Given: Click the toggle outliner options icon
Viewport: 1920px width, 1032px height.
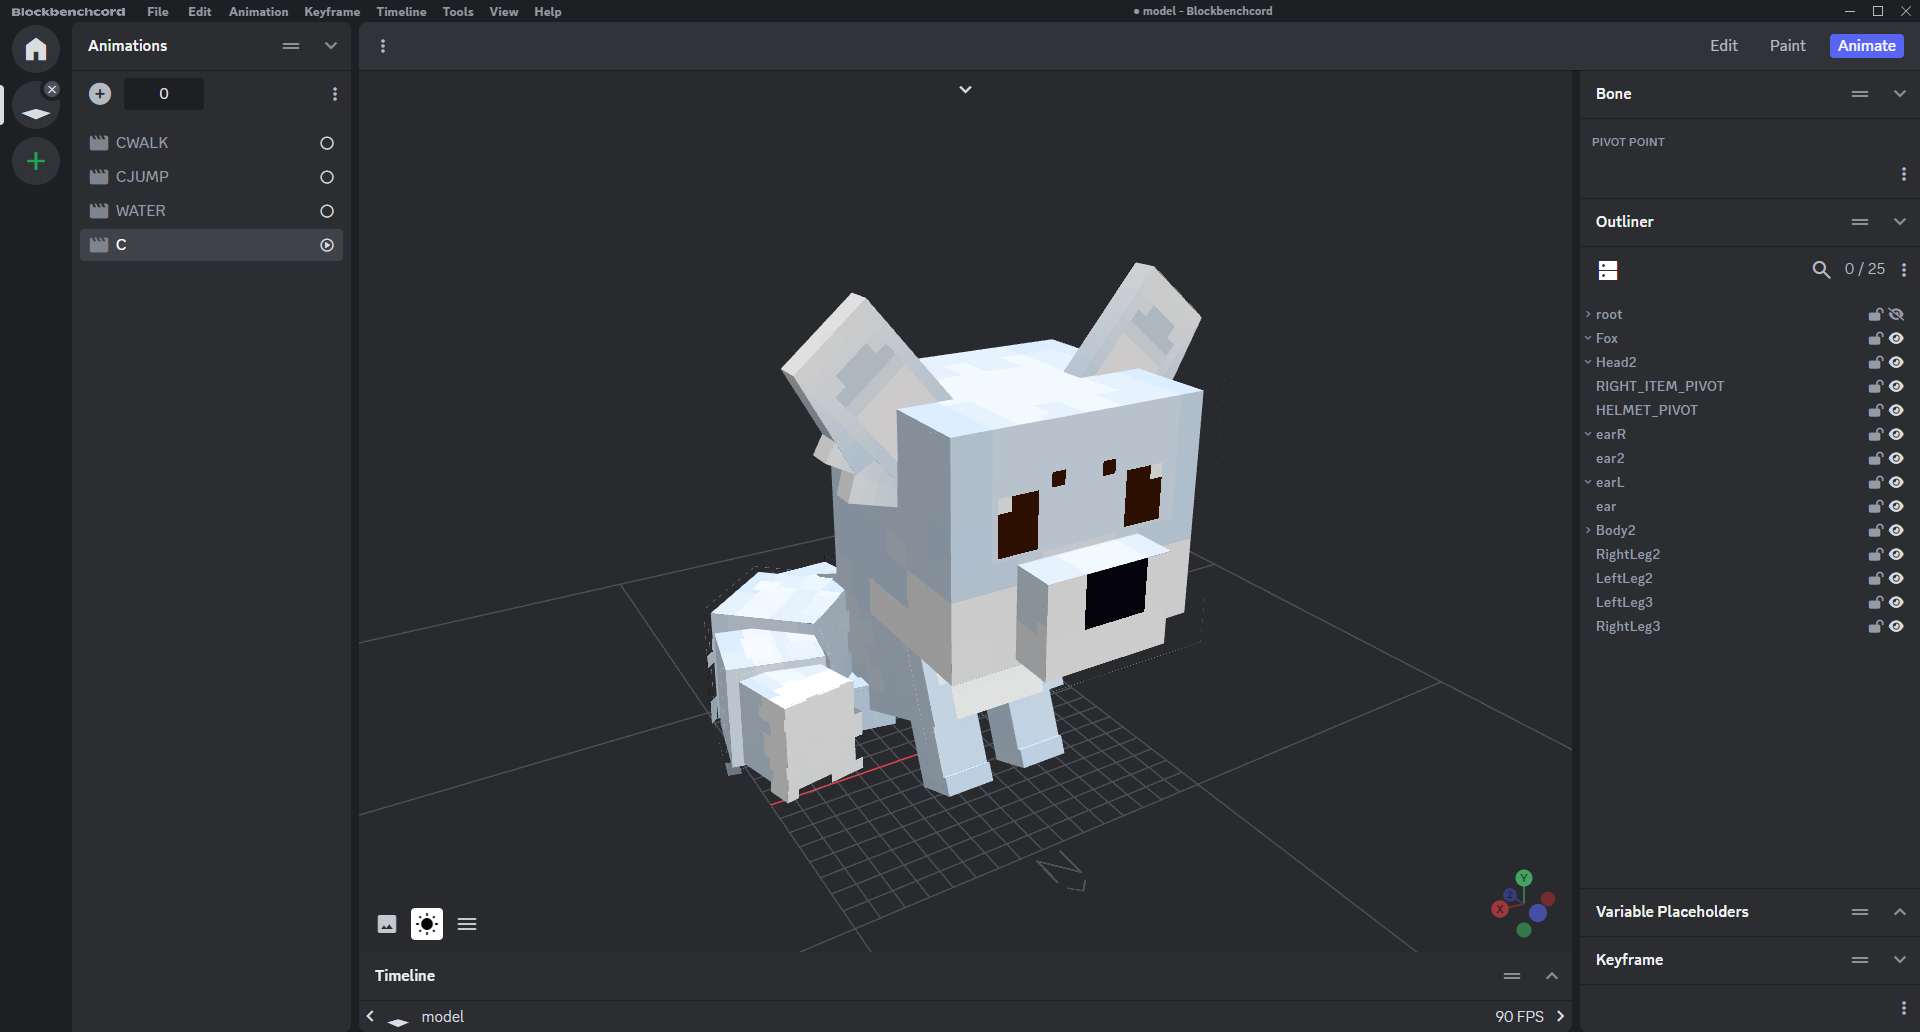Looking at the screenshot, I should coord(1608,270).
